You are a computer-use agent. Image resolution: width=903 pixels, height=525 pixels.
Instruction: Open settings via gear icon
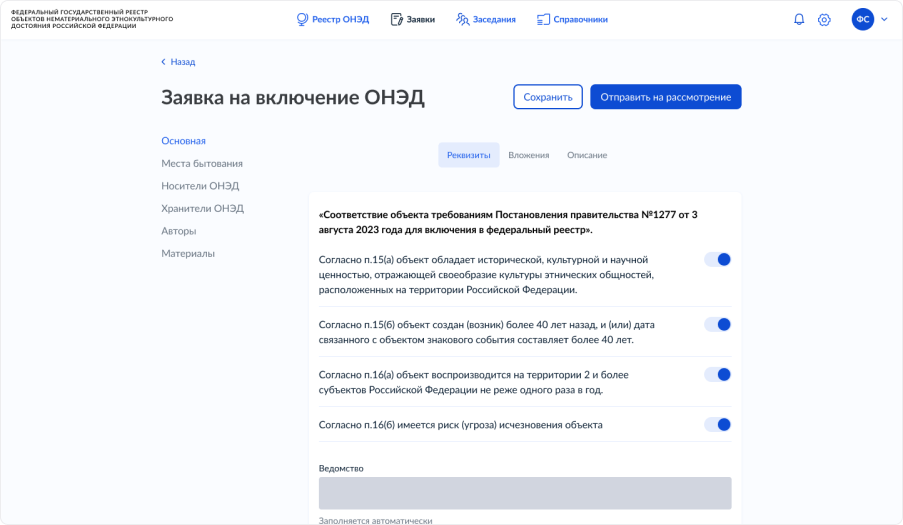[824, 20]
